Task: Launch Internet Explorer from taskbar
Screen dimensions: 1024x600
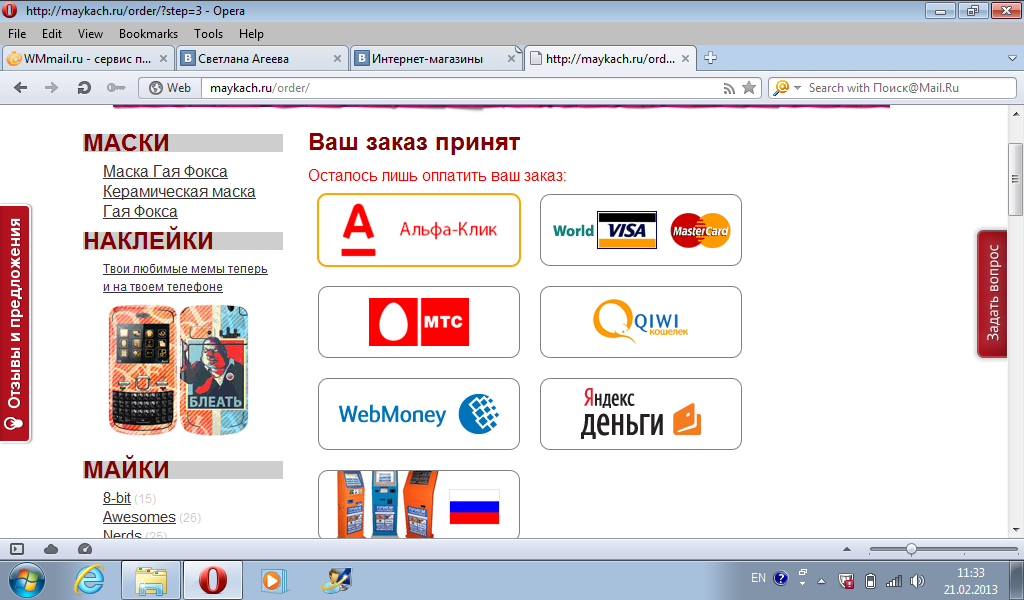Action: (x=89, y=580)
